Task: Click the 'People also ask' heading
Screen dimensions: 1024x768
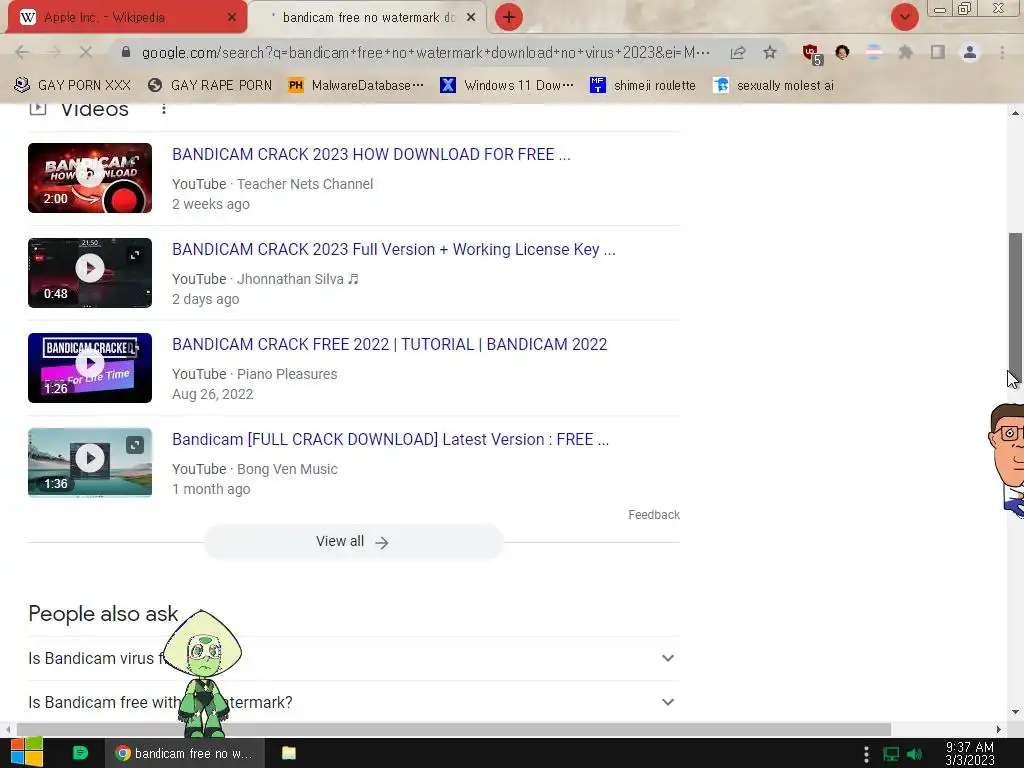Action: click(x=103, y=614)
